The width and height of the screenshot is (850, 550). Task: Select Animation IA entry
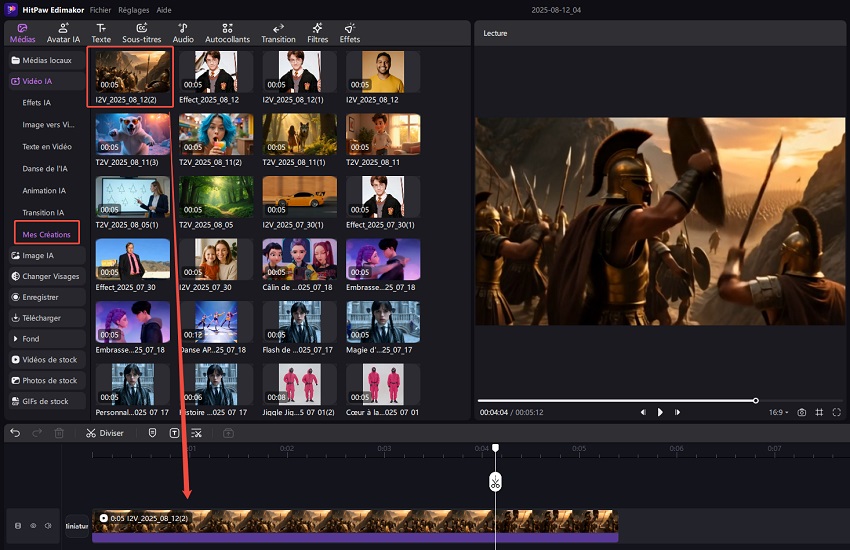[x=44, y=191]
